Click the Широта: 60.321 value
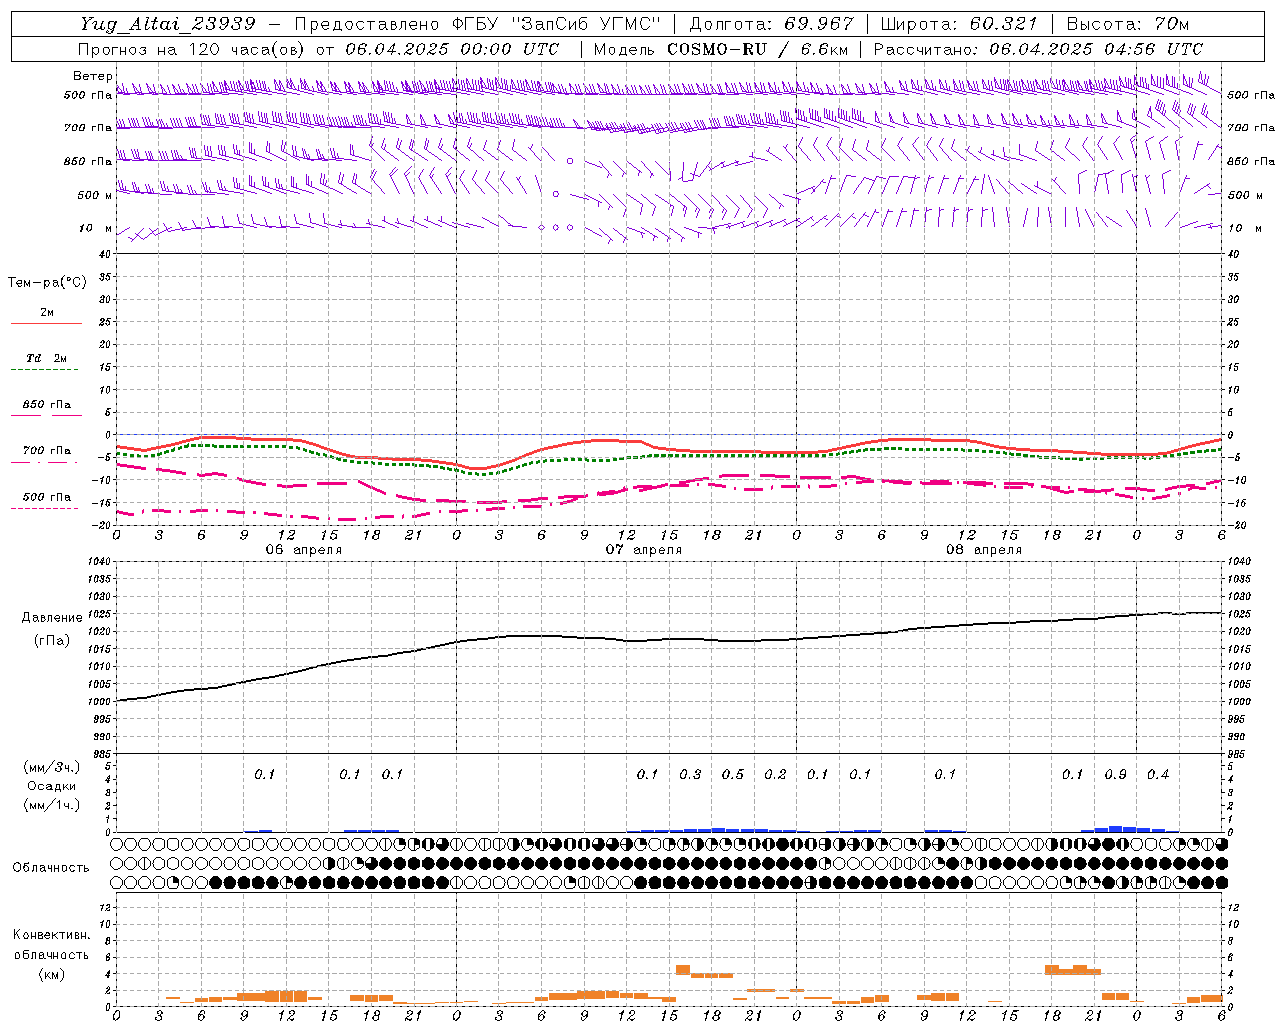 tap(959, 24)
